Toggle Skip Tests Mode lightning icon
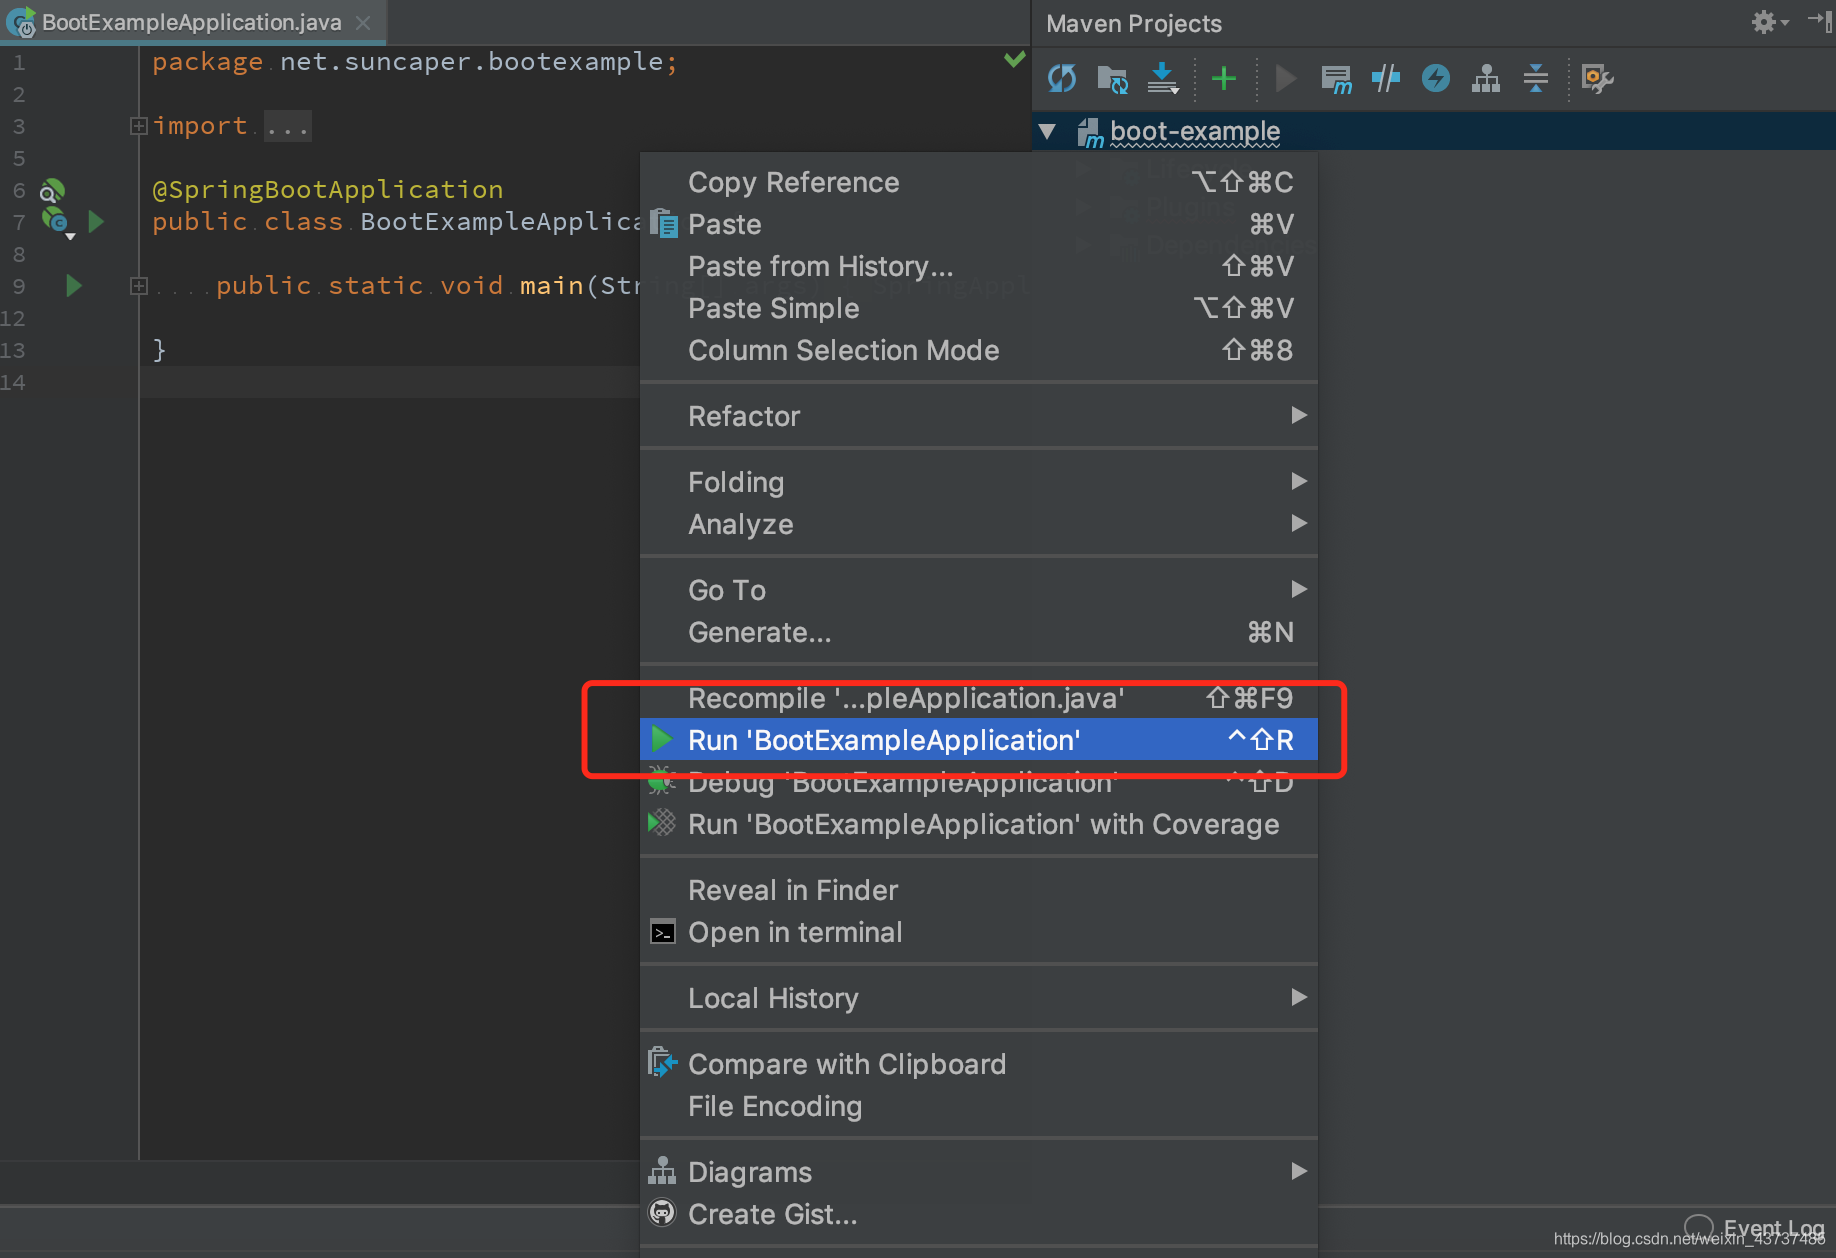 [1436, 78]
